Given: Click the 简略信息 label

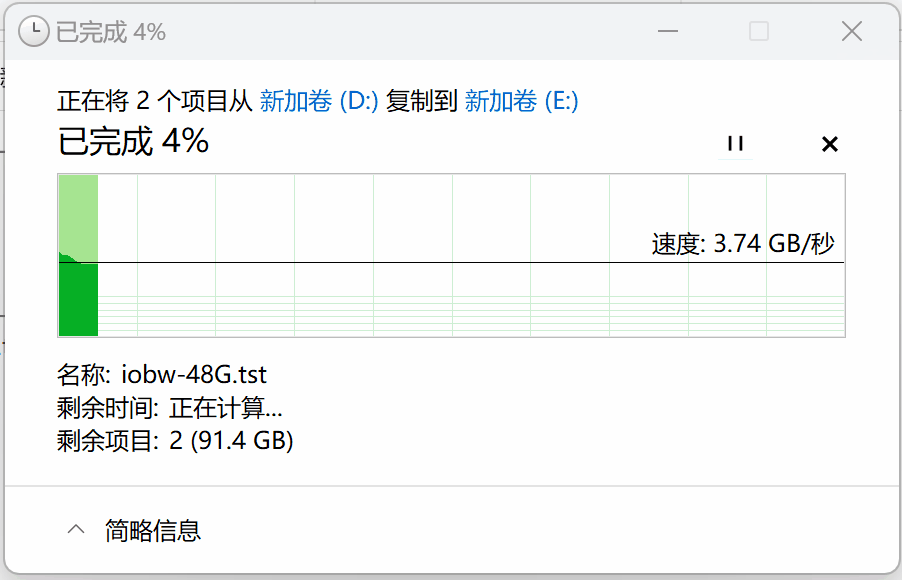Looking at the screenshot, I should pyautogui.click(x=153, y=530).
